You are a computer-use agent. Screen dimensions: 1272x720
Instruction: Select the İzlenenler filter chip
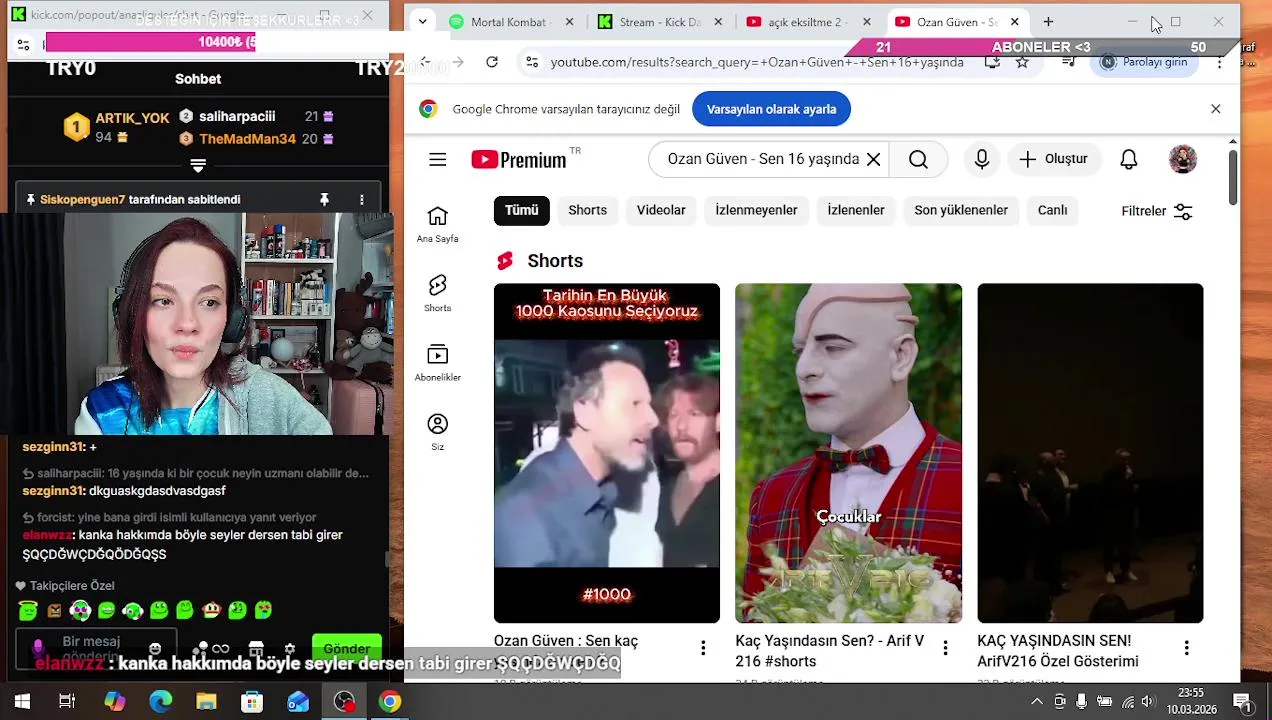pyautogui.click(x=856, y=210)
